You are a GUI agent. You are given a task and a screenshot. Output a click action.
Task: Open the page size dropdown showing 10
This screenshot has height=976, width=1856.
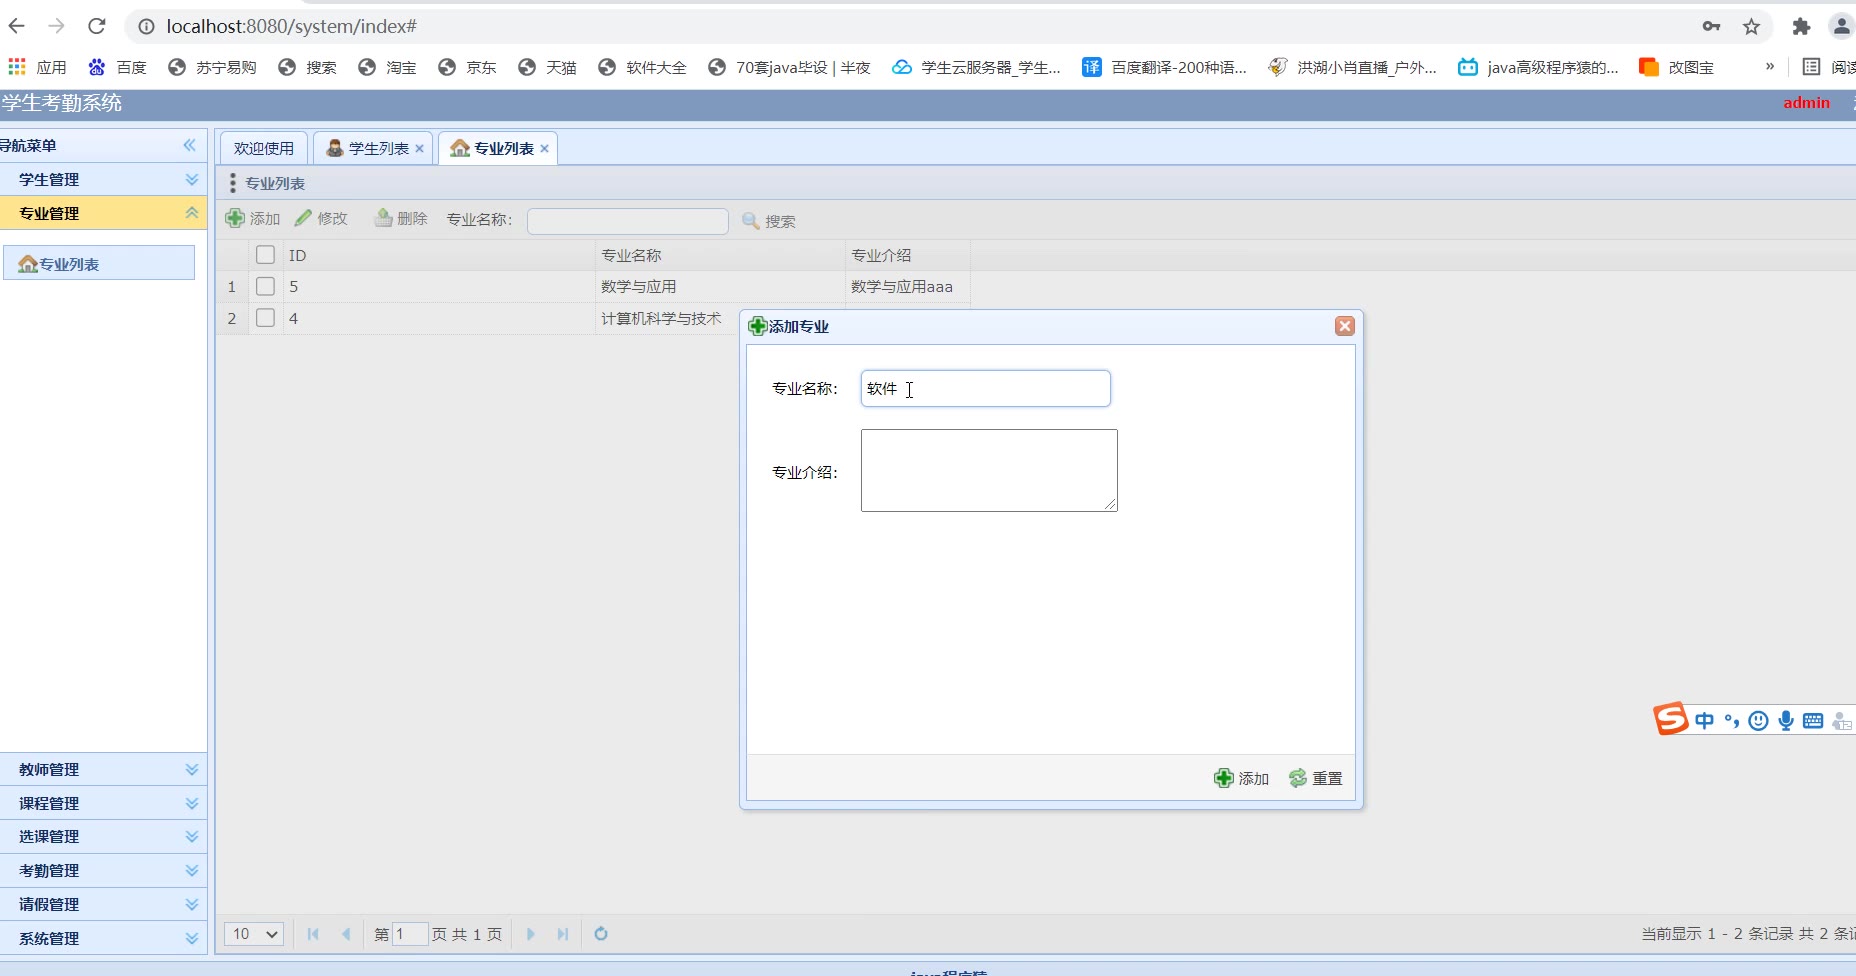[254, 934]
